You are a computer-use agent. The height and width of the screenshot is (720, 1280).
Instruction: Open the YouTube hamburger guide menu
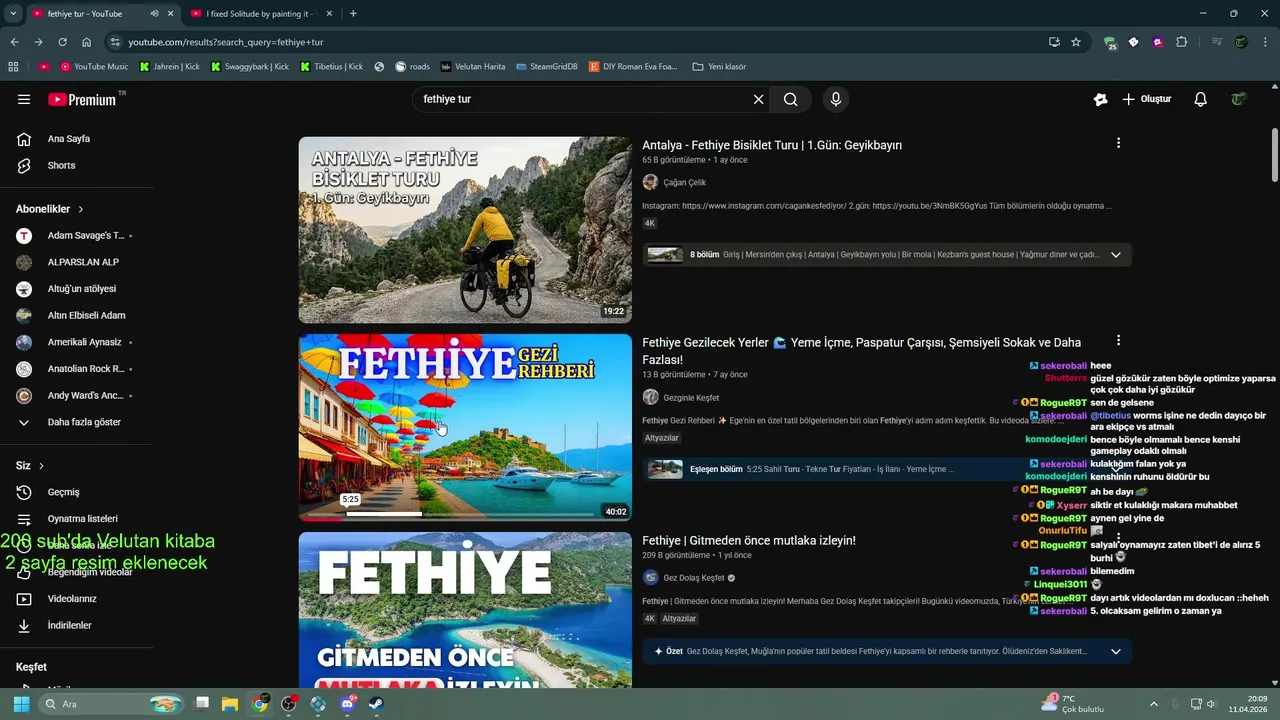(x=24, y=99)
